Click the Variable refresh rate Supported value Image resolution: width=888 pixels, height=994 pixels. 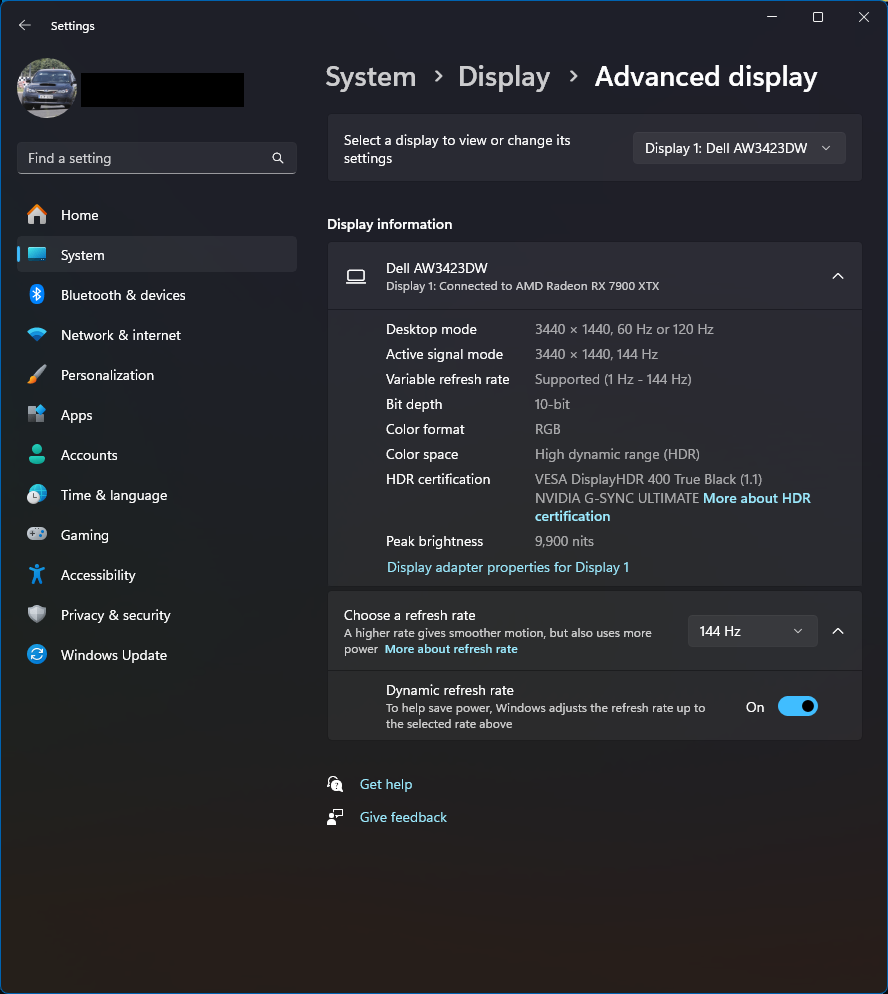[x=613, y=379]
